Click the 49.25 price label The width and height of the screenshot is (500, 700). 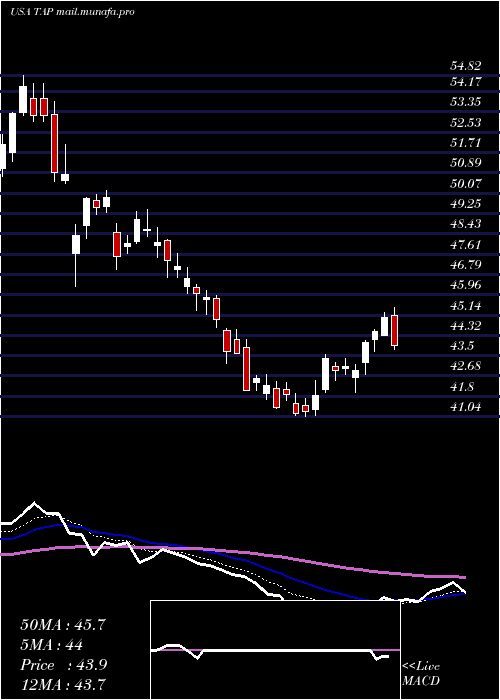(x=466, y=204)
